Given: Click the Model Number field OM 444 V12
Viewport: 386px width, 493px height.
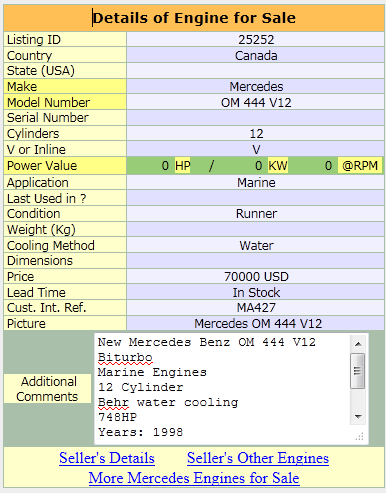Looking at the screenshot, I should (256, 102).
